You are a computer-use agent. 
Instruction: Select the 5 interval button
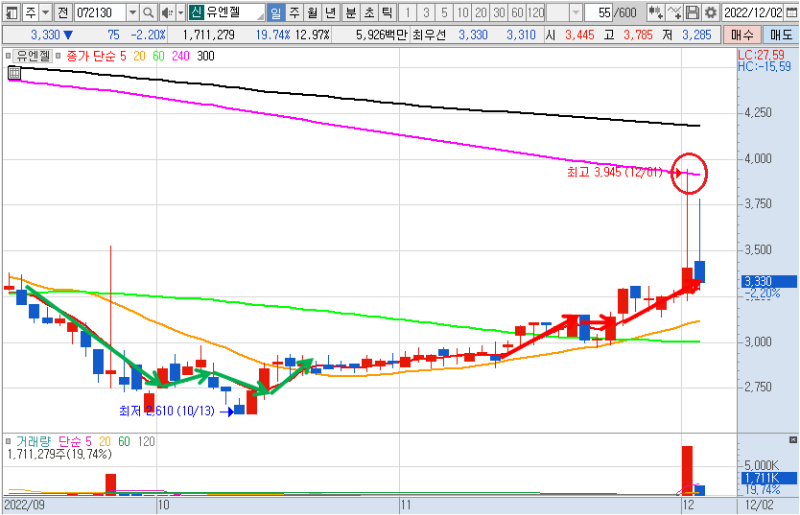(x=444, y=12)
